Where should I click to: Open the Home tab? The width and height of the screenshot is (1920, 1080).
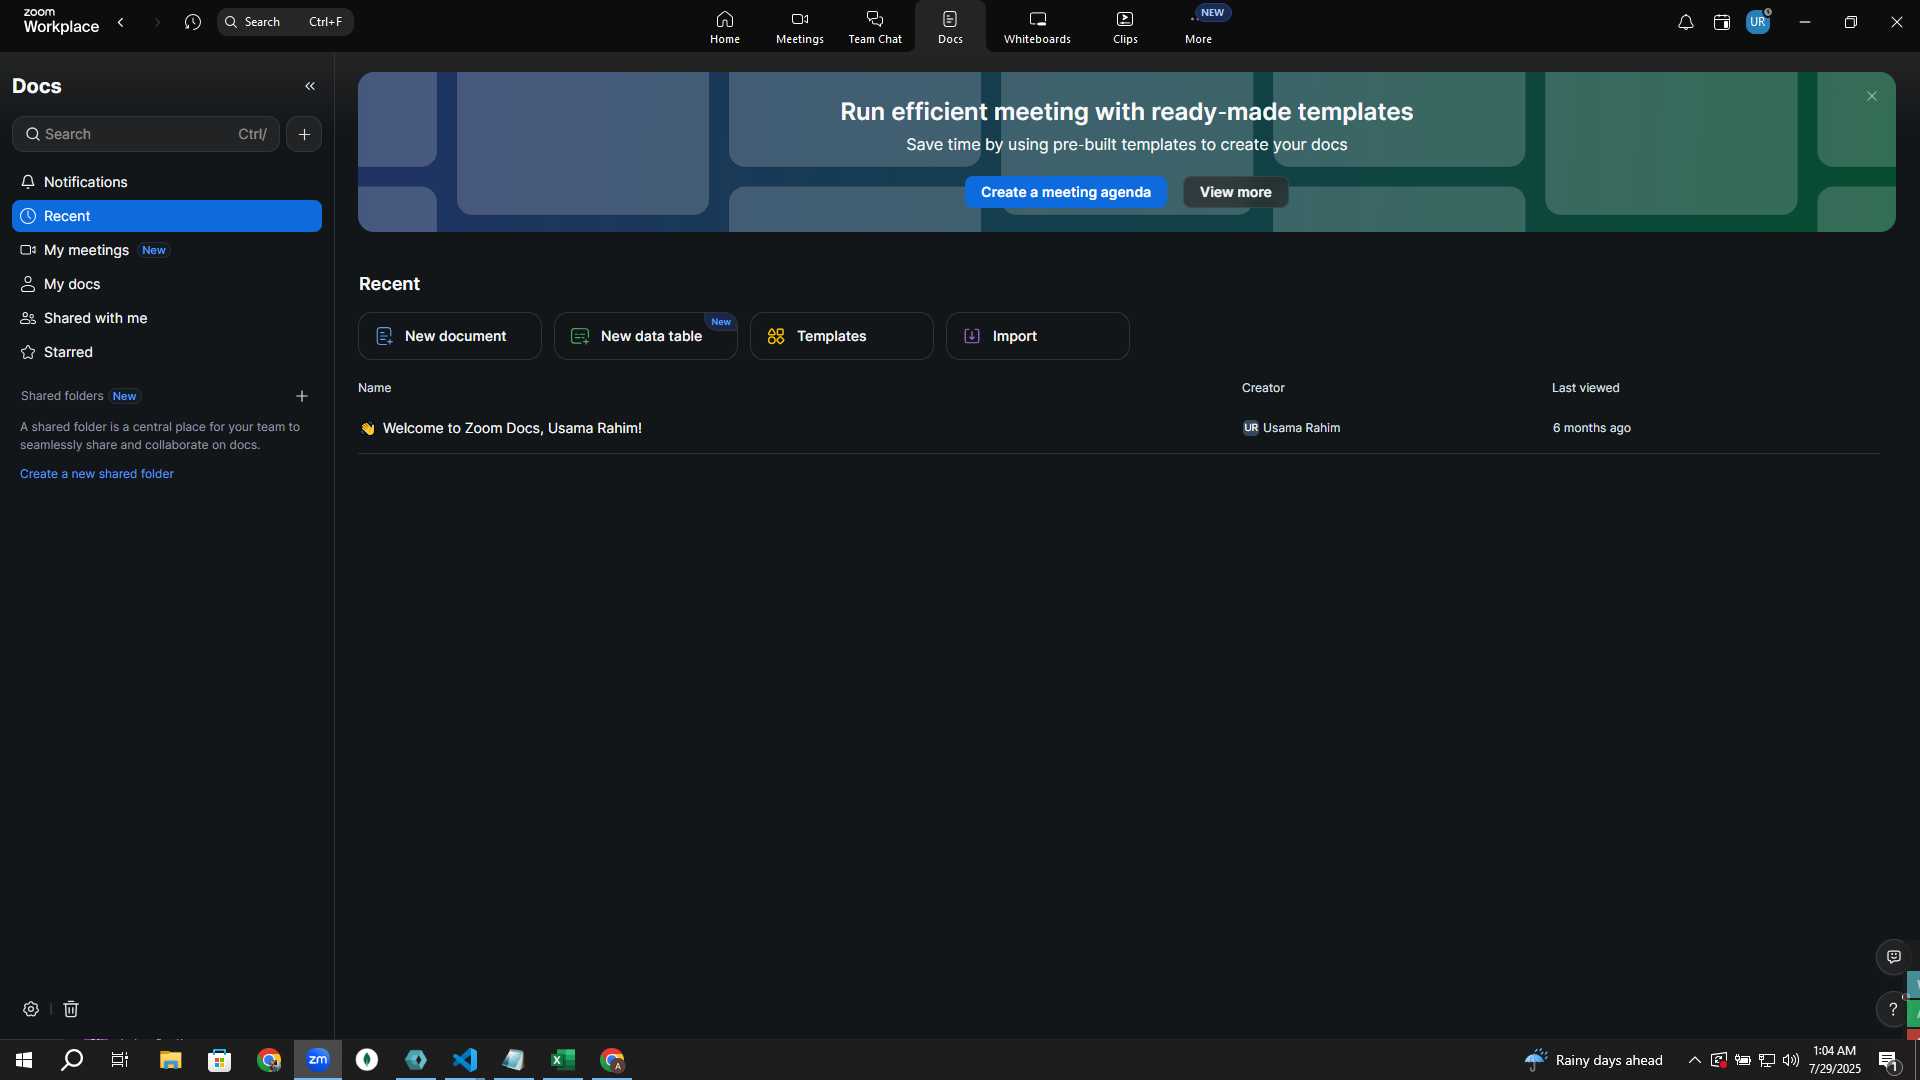tap(725, 27)
